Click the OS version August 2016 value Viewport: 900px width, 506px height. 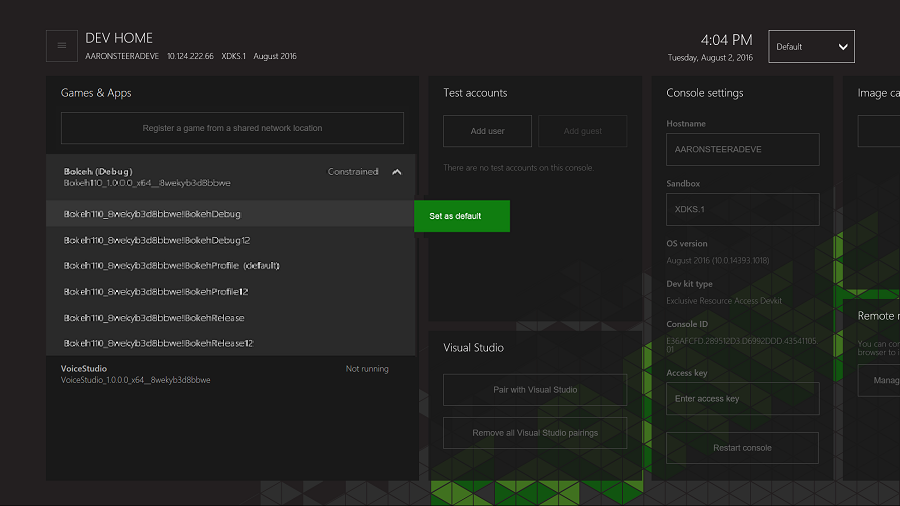717,260
